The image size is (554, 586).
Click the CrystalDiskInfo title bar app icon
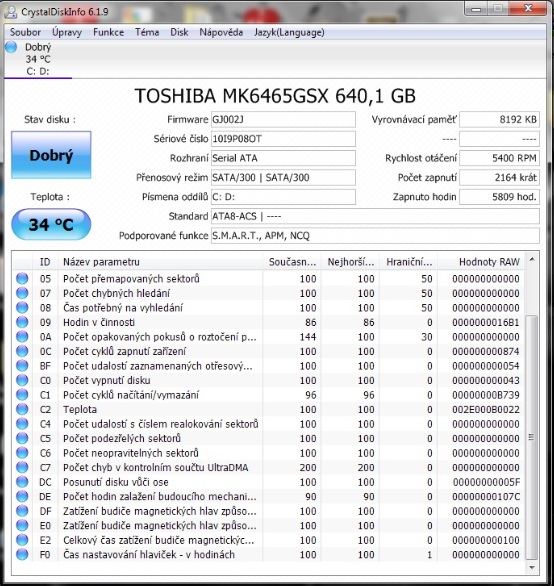tap(10, 12)
